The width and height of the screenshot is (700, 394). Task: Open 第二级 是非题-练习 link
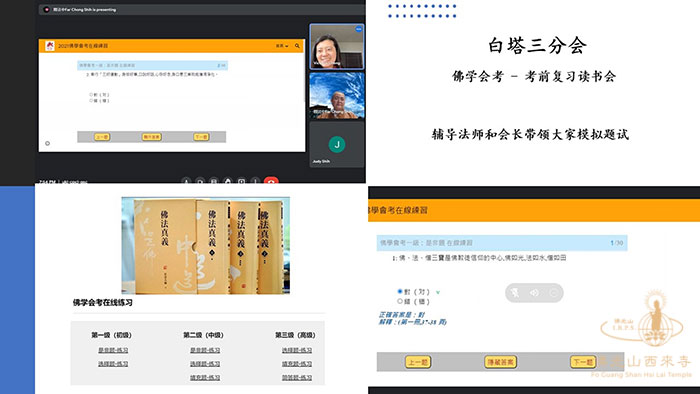coord(205,350)
